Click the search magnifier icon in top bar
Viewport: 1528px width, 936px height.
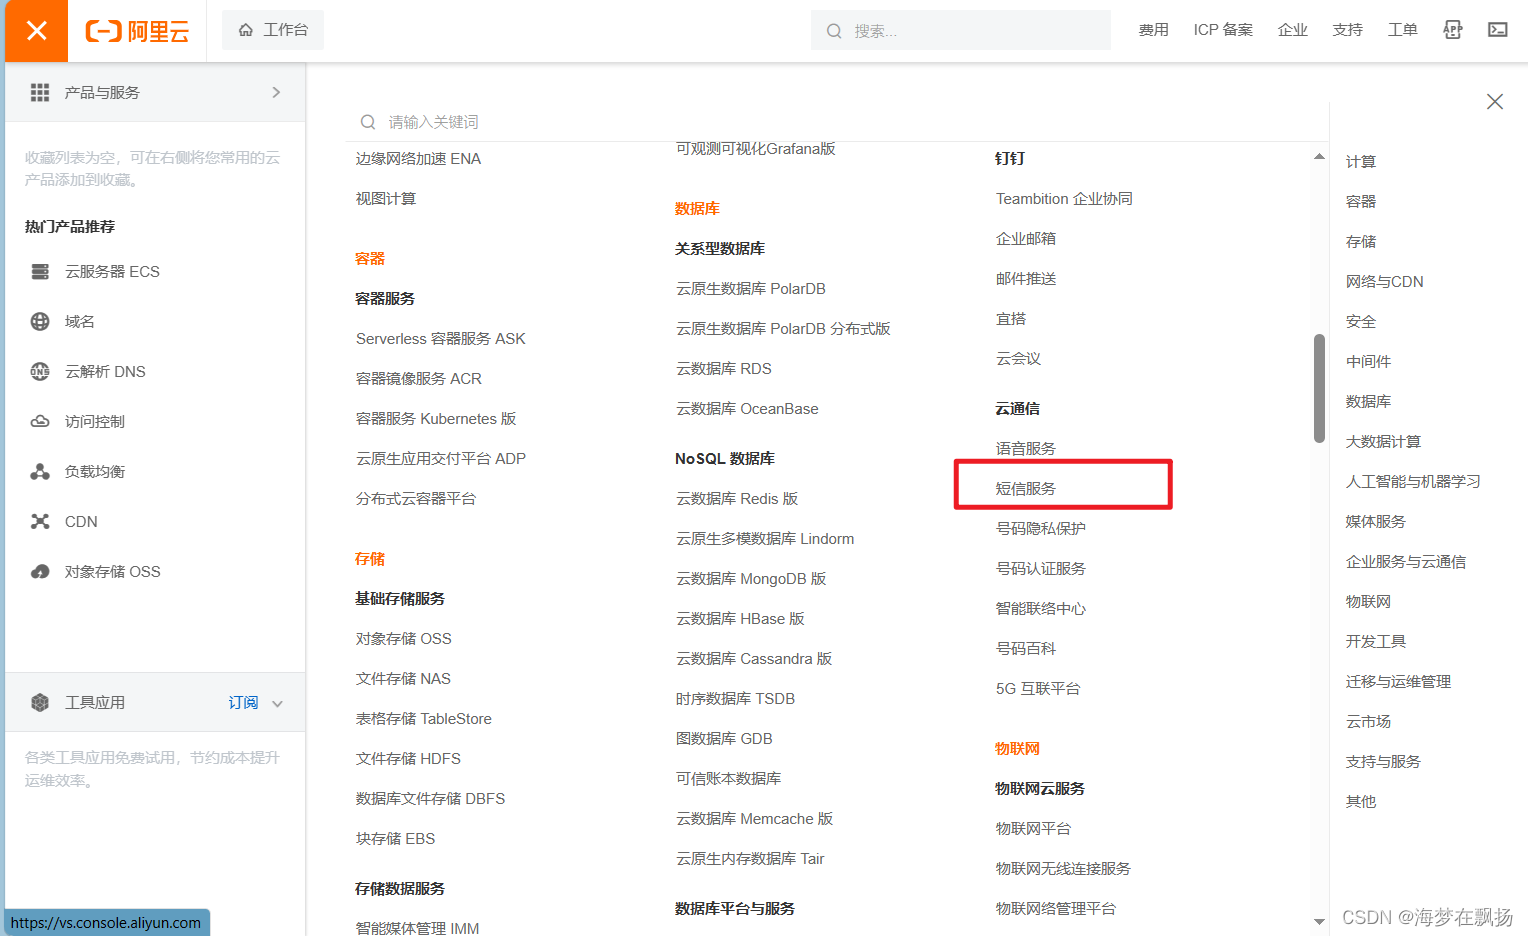tap(834, 31)
